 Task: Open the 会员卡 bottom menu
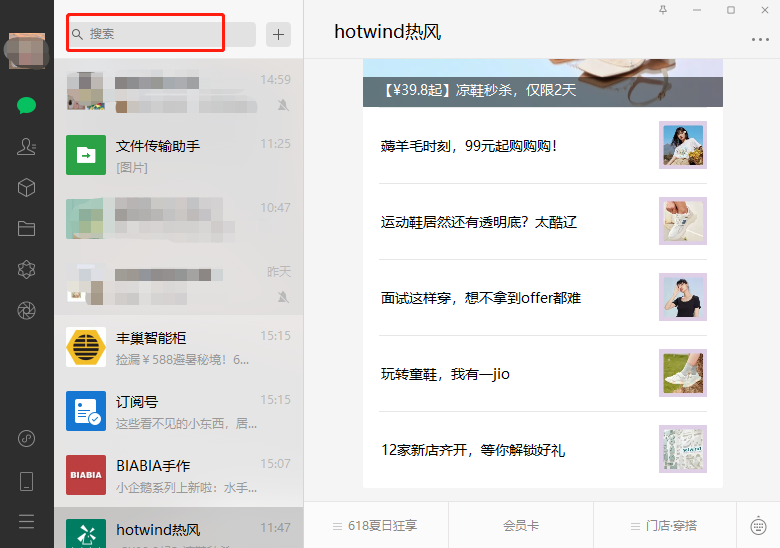[521, 526]
